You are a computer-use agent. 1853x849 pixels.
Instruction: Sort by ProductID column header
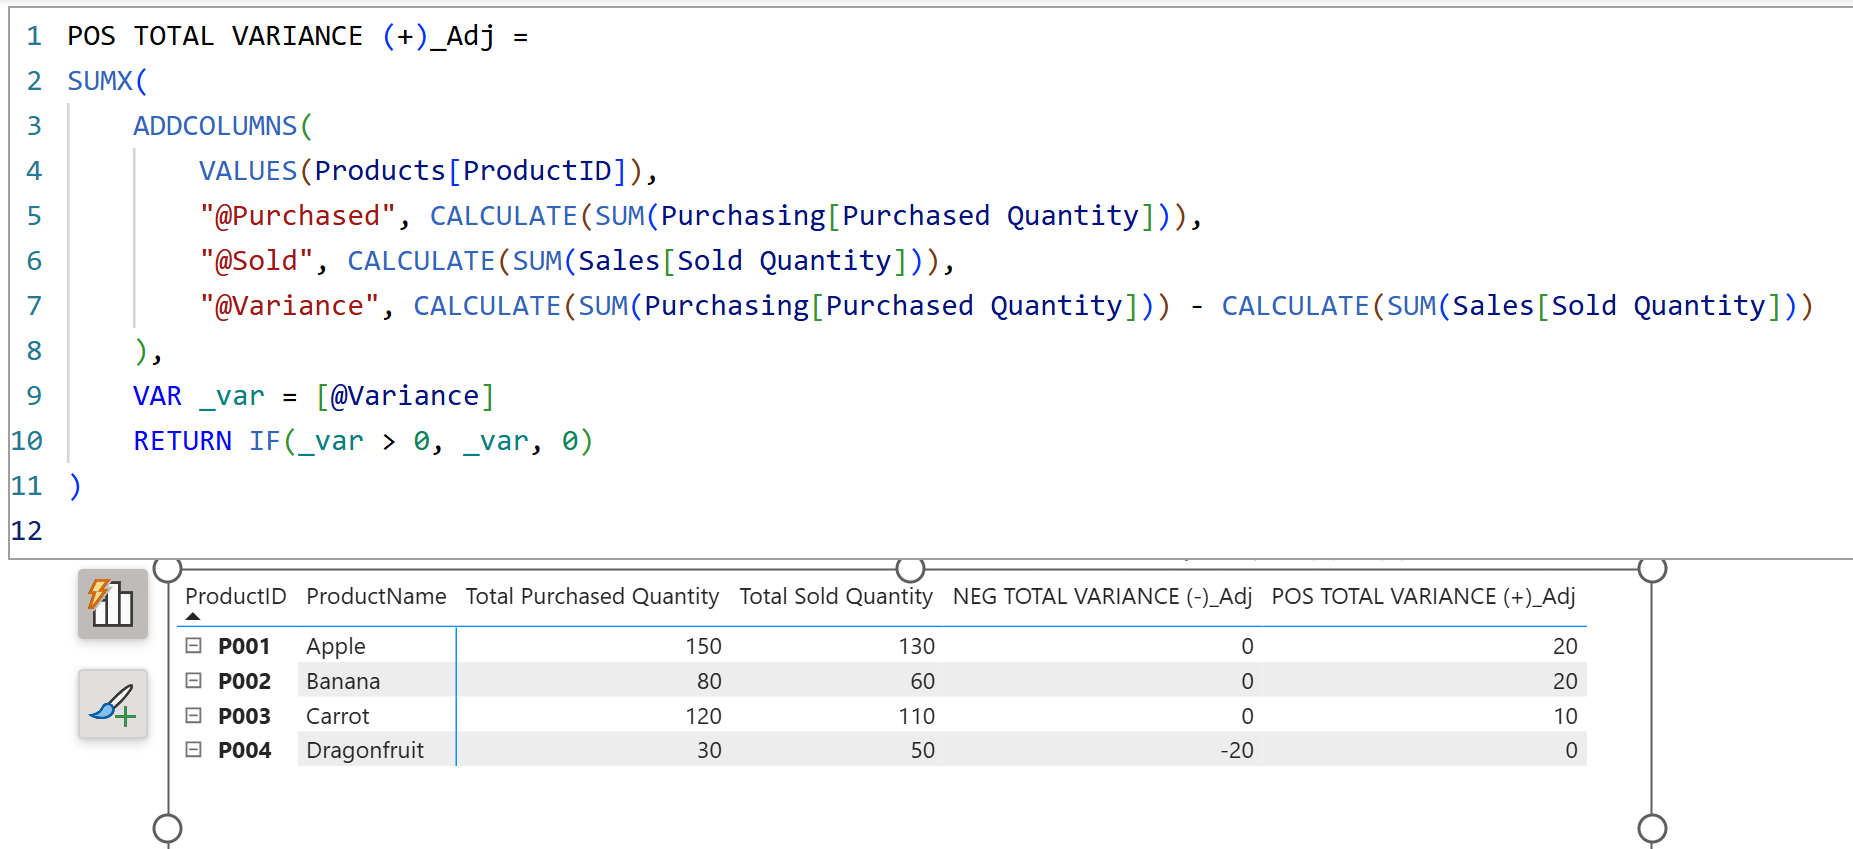point(236,596)
